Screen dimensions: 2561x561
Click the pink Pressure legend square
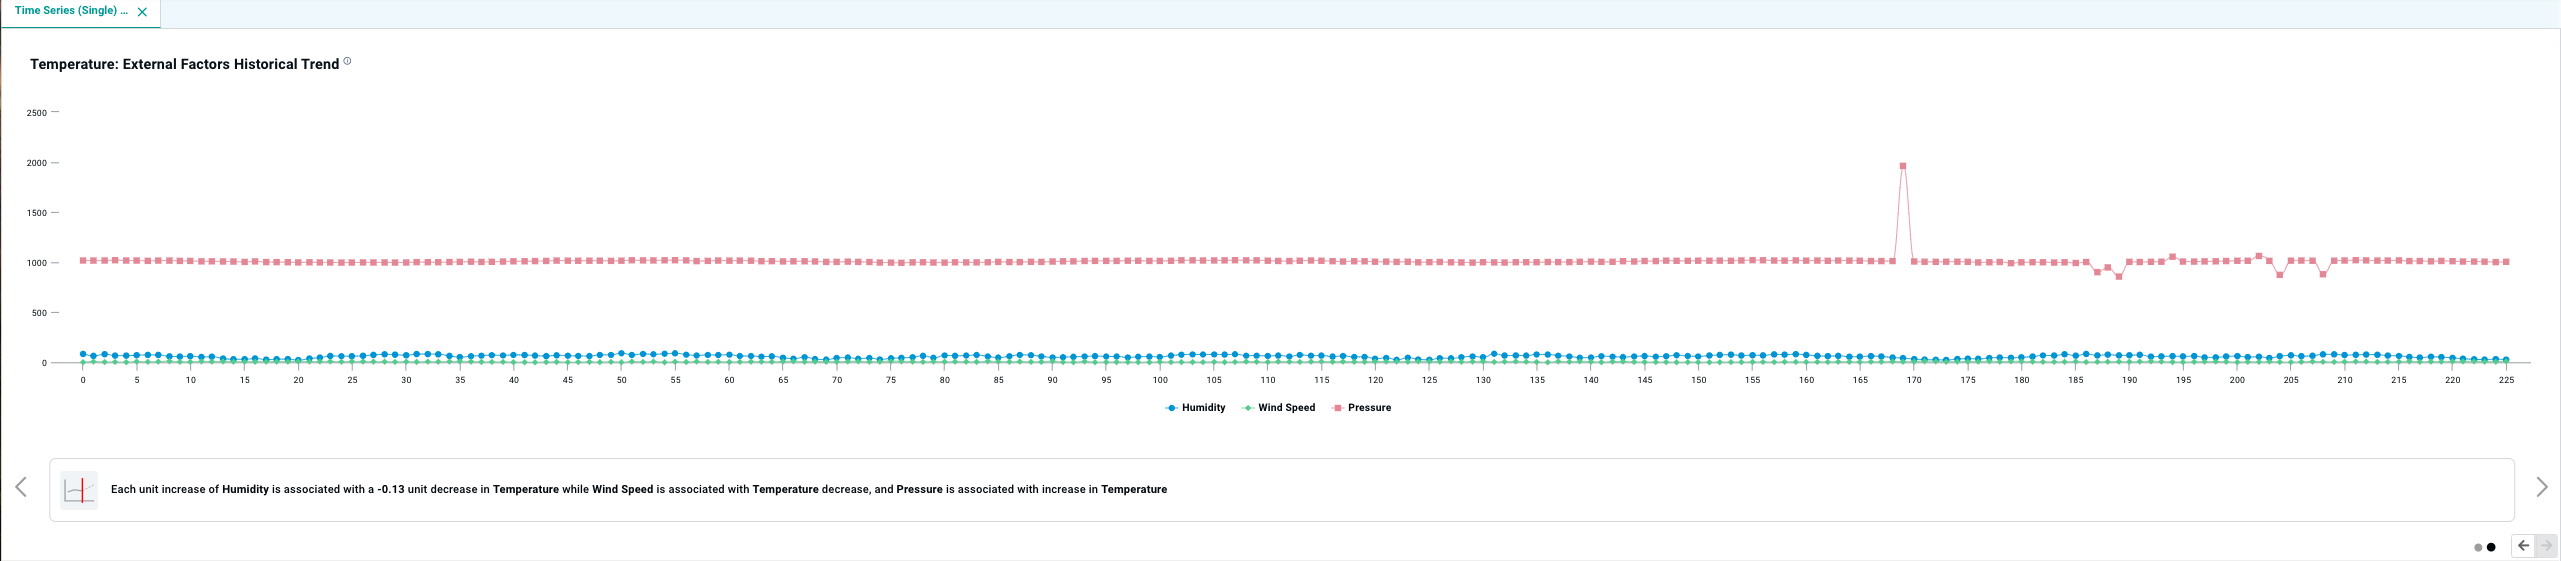click(x=1338, y=408)
